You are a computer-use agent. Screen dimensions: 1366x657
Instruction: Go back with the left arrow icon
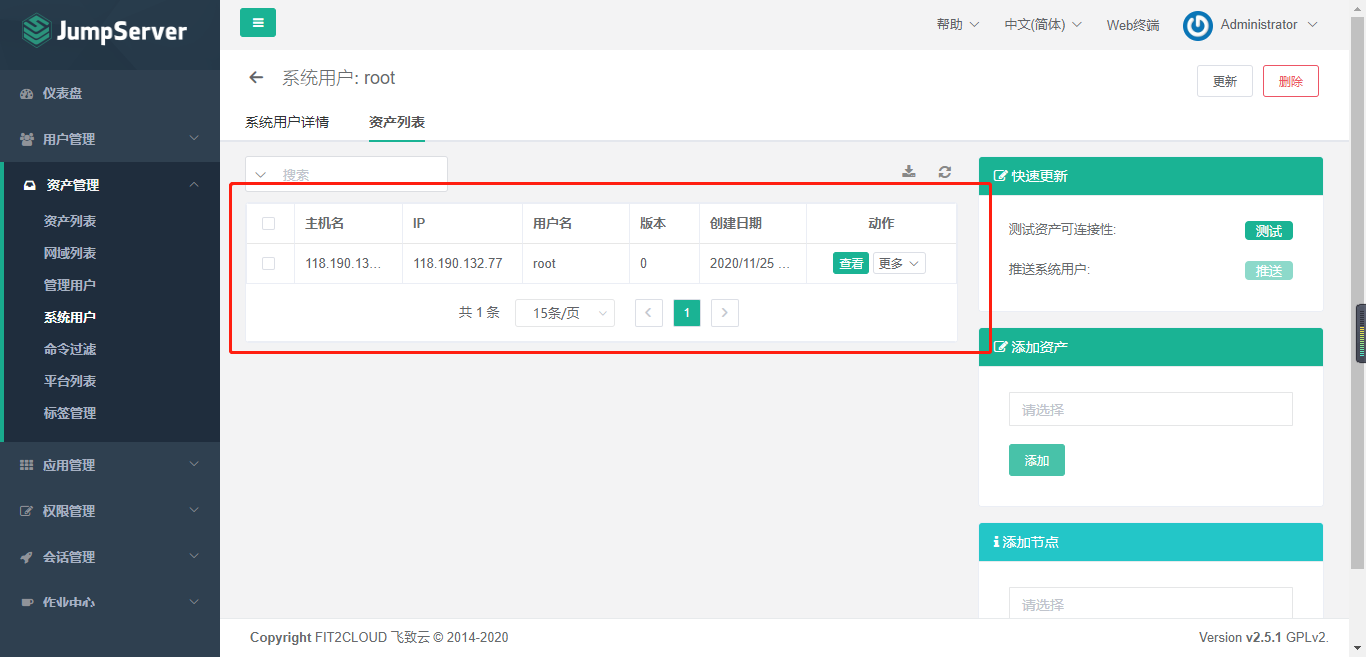pyautogui.click(x=256, y=78)
